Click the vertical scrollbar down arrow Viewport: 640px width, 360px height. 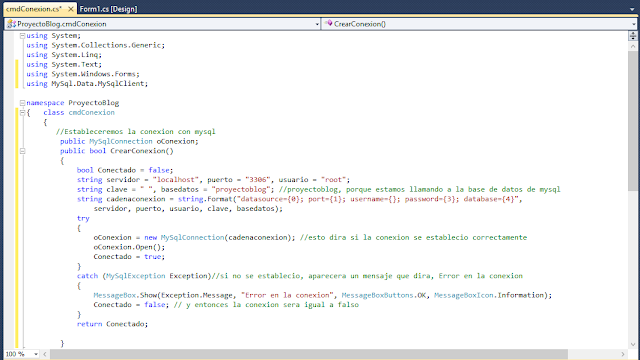633,344
